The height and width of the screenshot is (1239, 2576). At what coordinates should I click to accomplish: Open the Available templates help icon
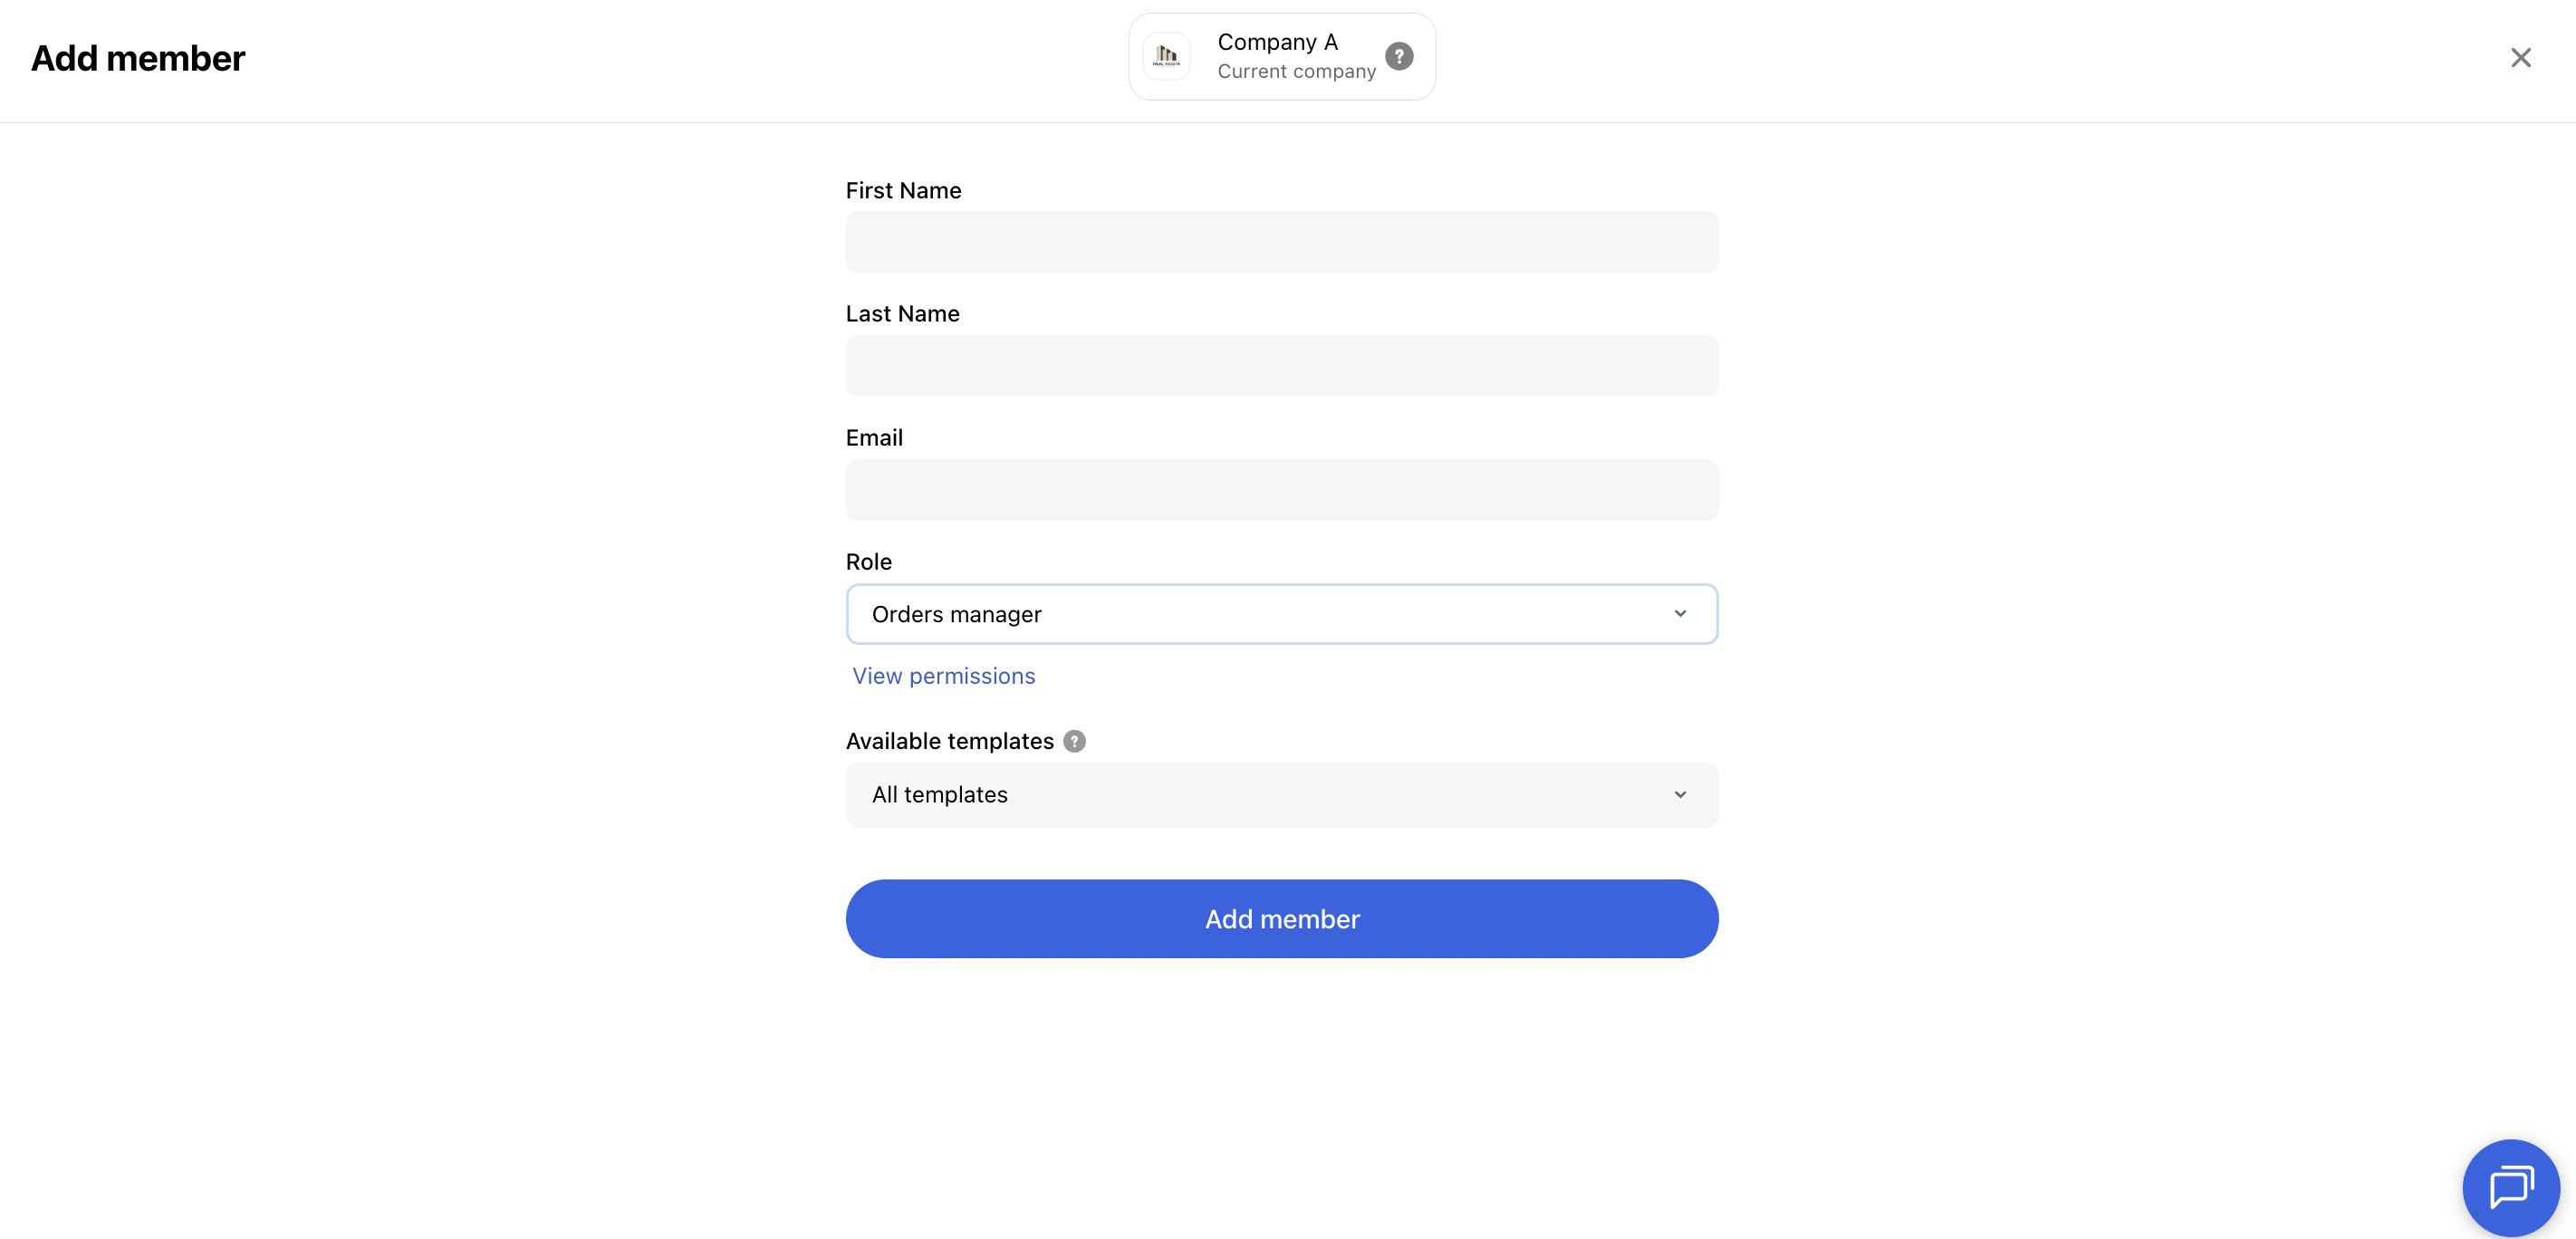[1075, 741]
